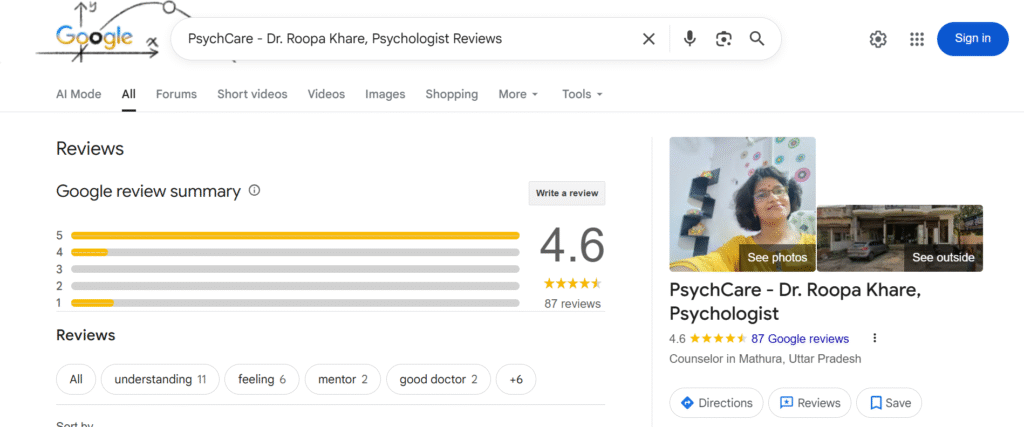
Task: Open the 'See photos' thumbnail
Action: point(742,205)
